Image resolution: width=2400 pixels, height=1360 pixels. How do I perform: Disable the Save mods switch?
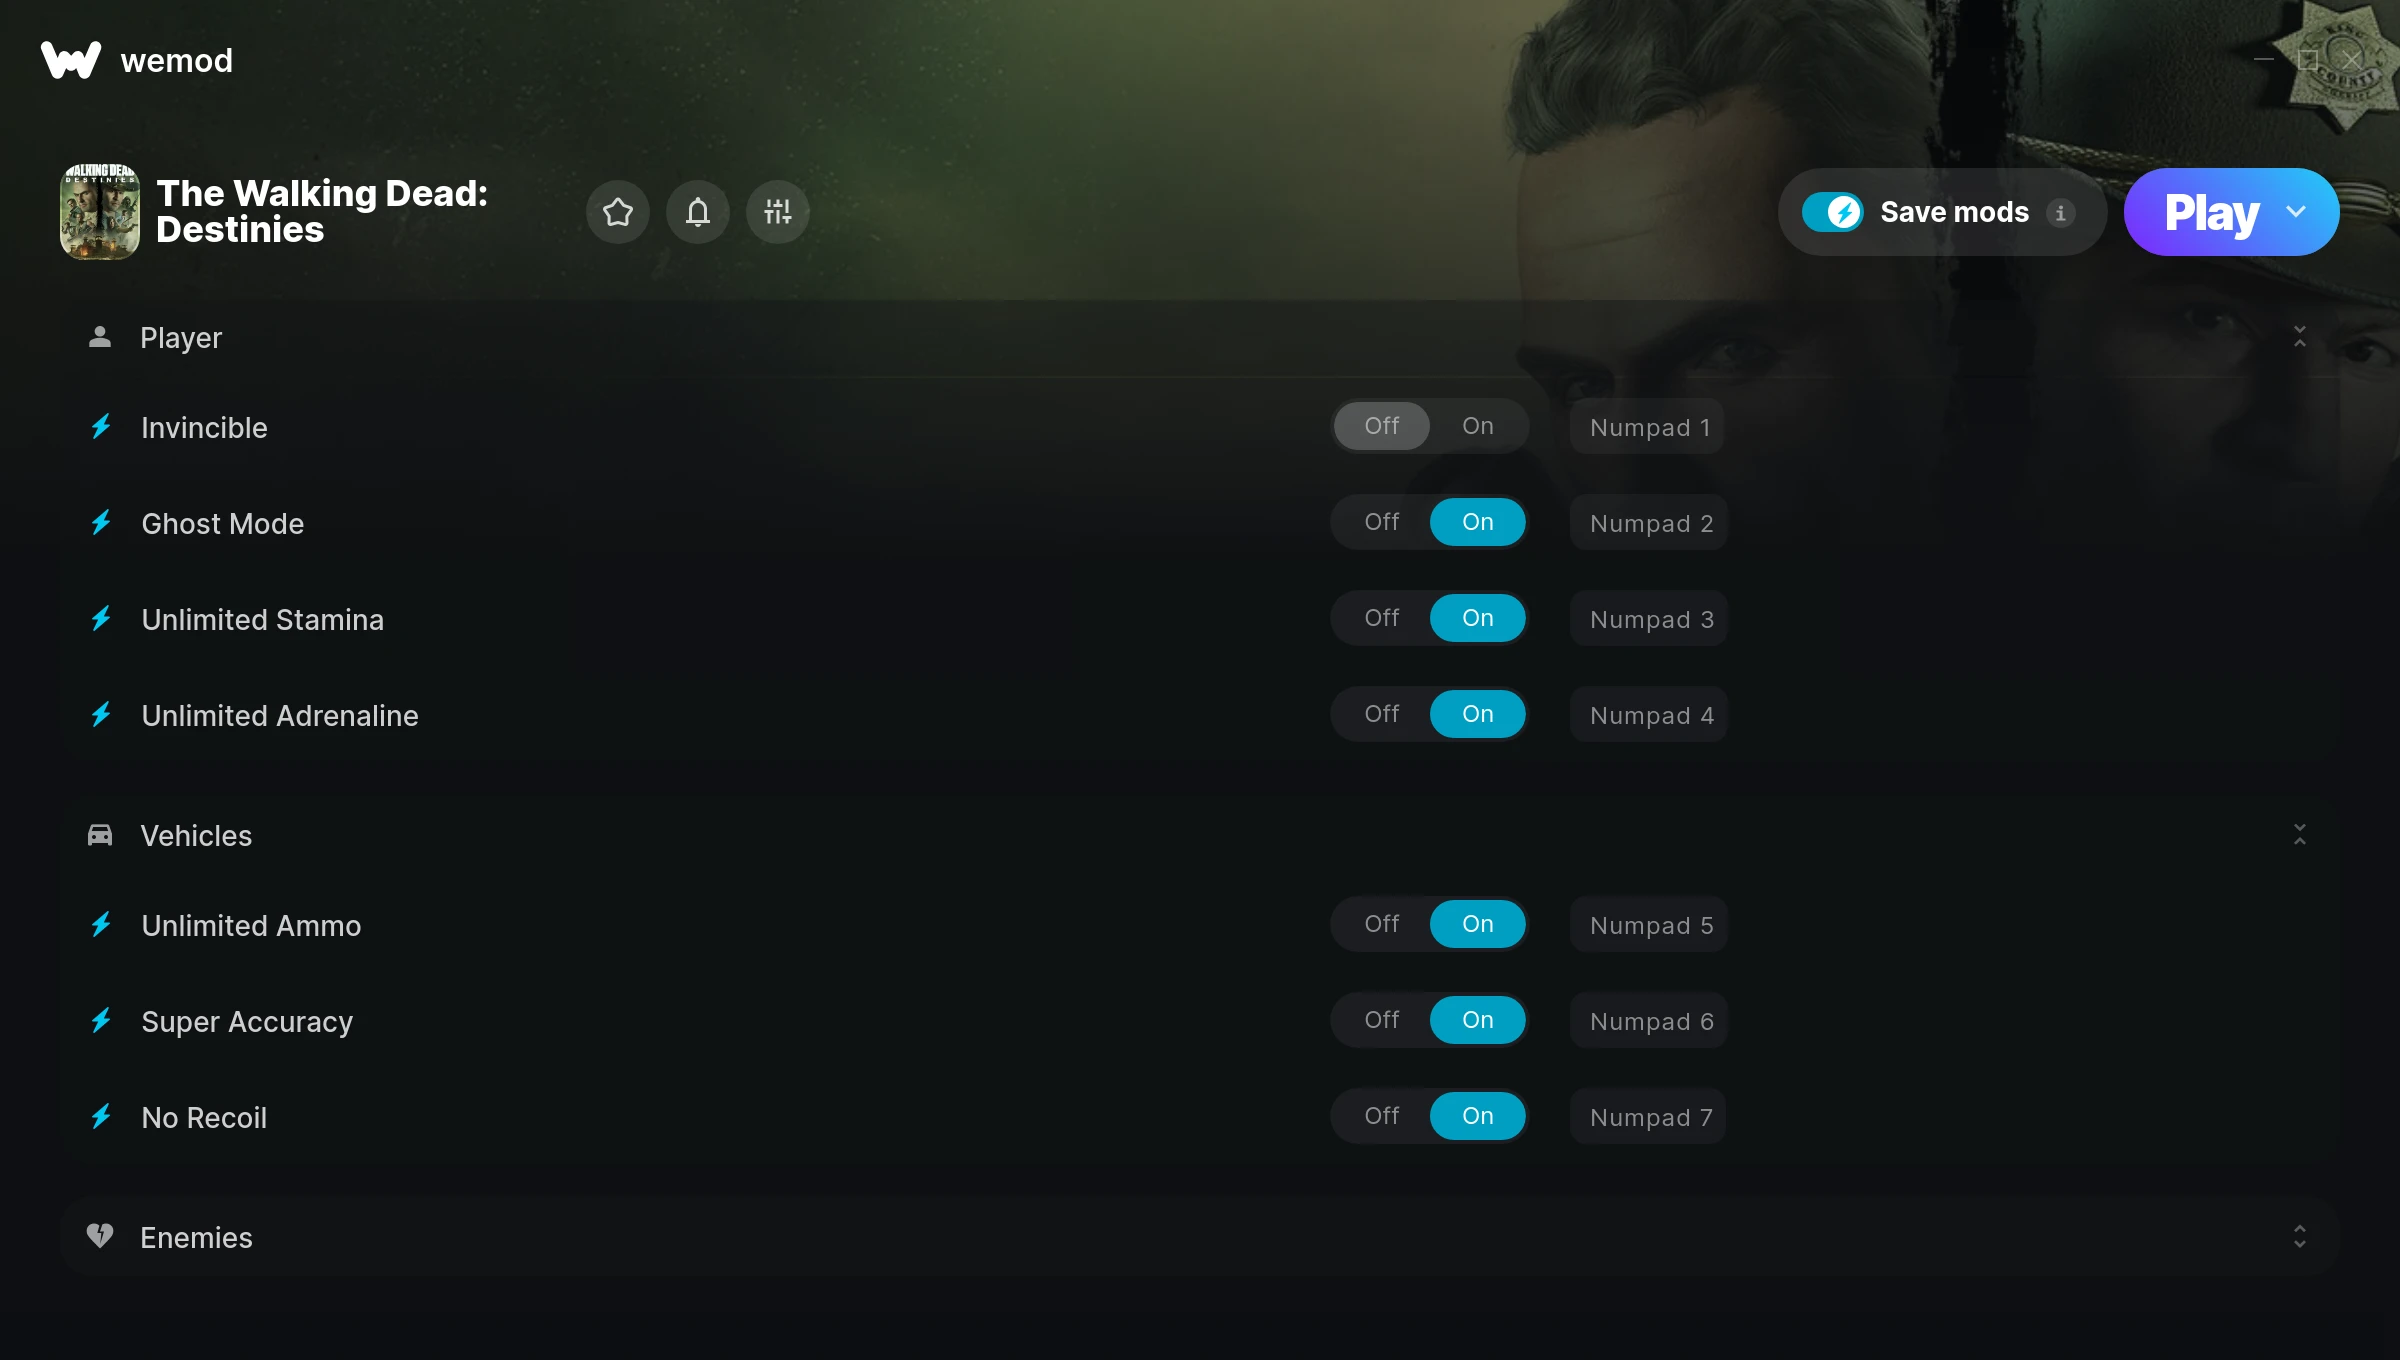coord(1832,212)
